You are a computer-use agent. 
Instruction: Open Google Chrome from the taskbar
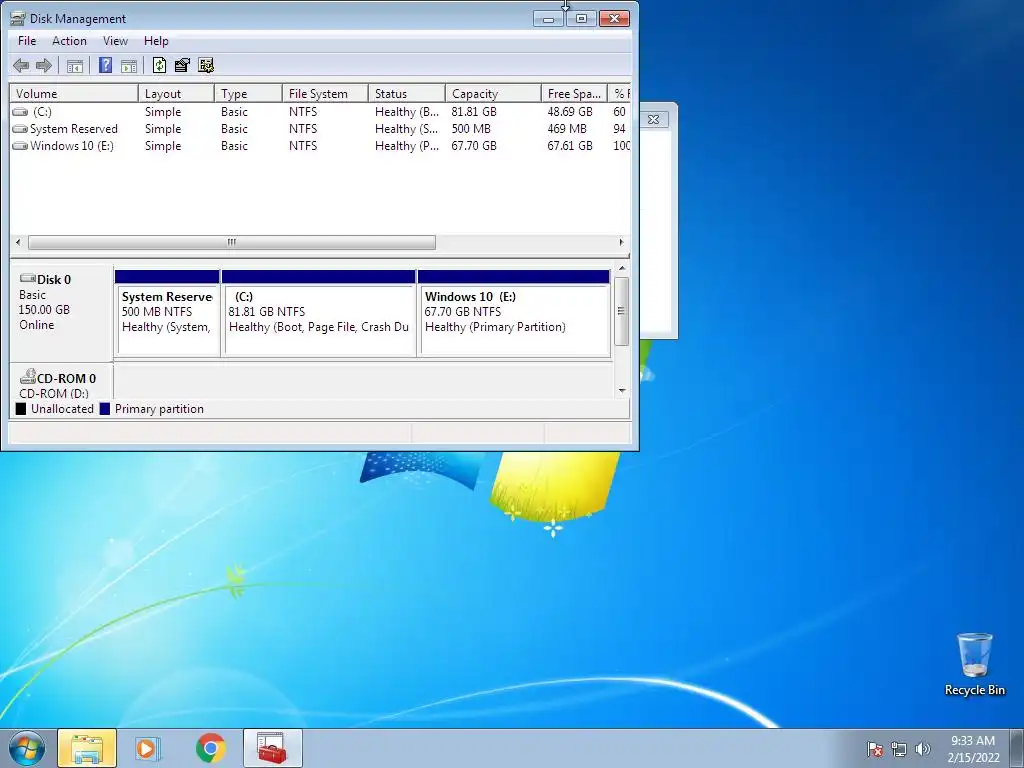210,748
